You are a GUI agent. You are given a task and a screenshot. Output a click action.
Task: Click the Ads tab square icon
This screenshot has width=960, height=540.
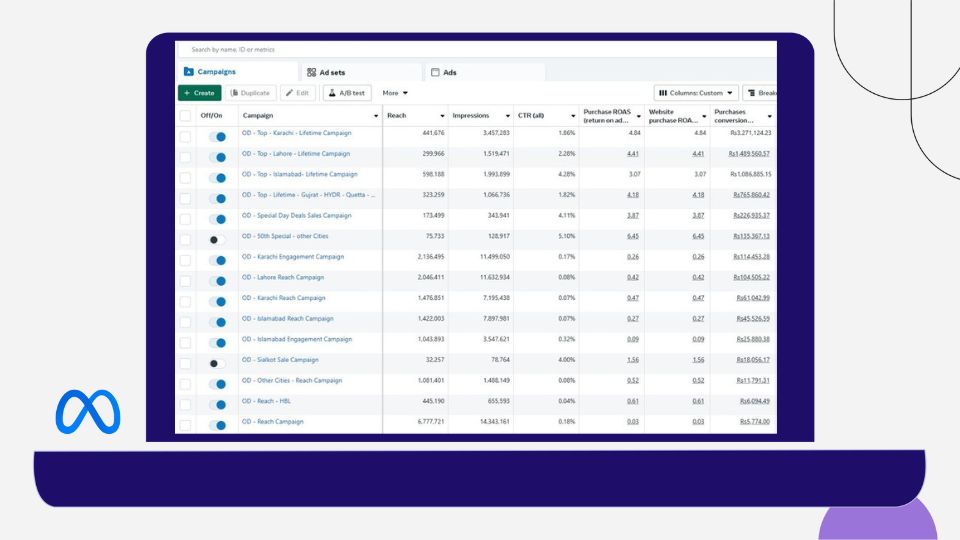[x=435, y=72]
